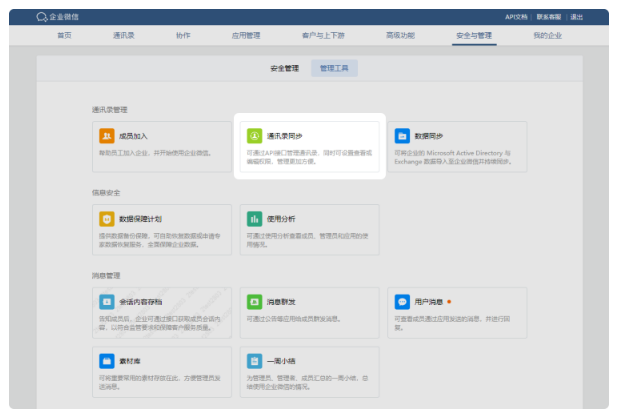Go to the 应用管理 navigation tab
The height and width of the screenshot is (419, 619).
point(246,35)
